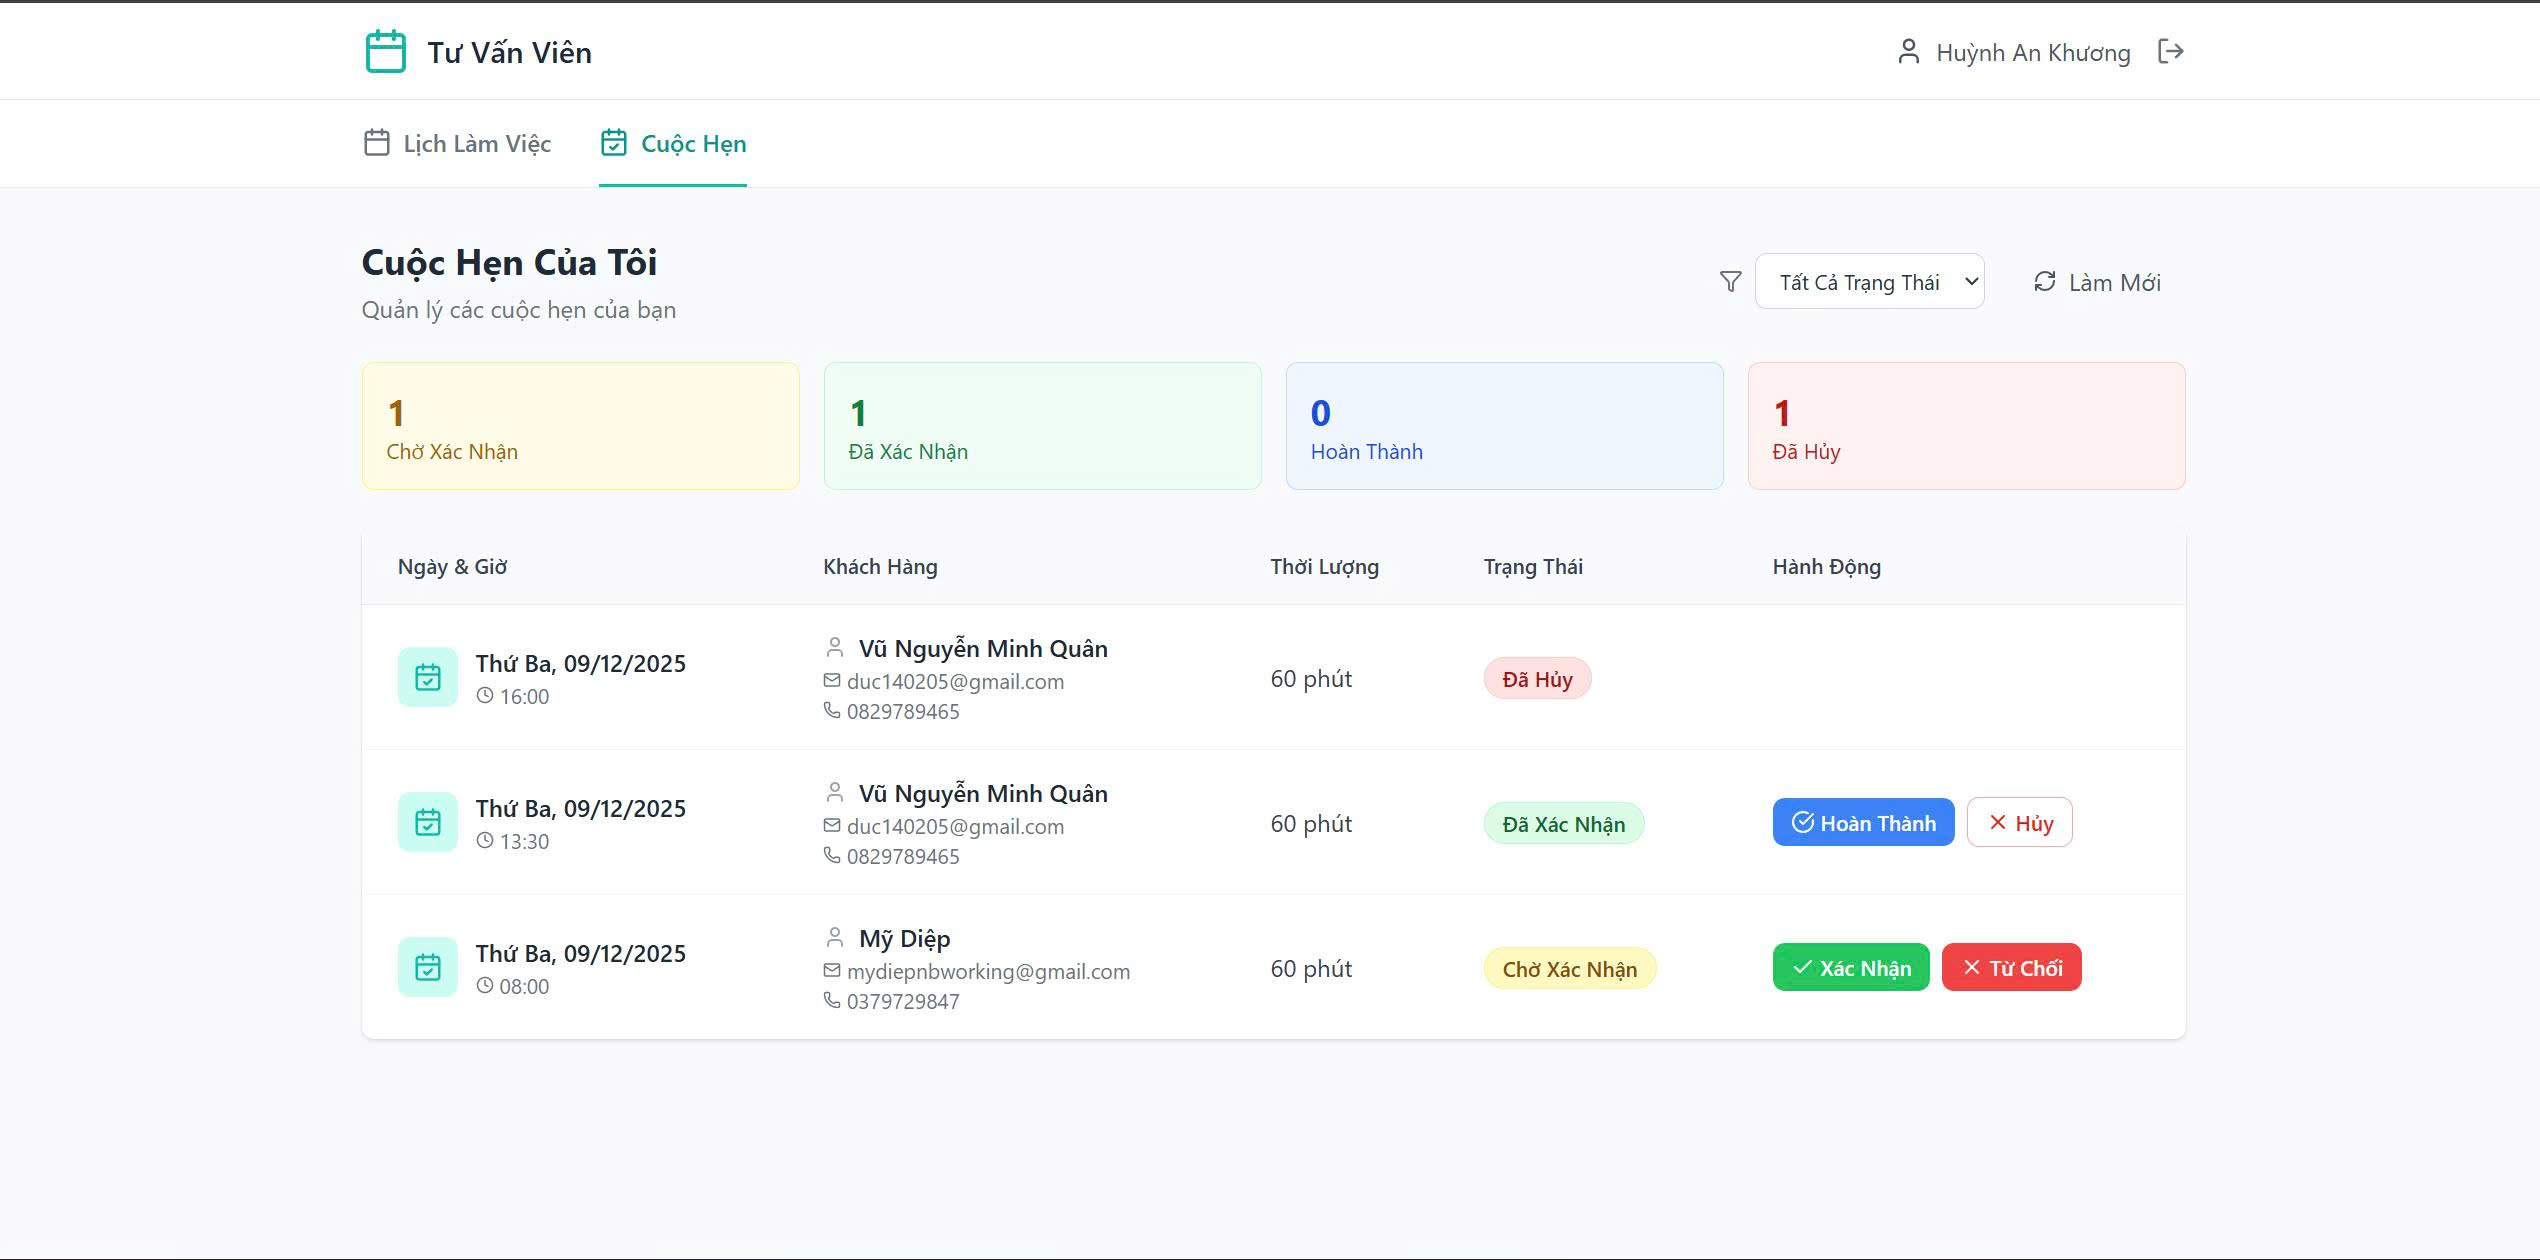
Task: Click the phone icon beside 0379729847
Action: pyautogui.click(x=831, y=1000)
